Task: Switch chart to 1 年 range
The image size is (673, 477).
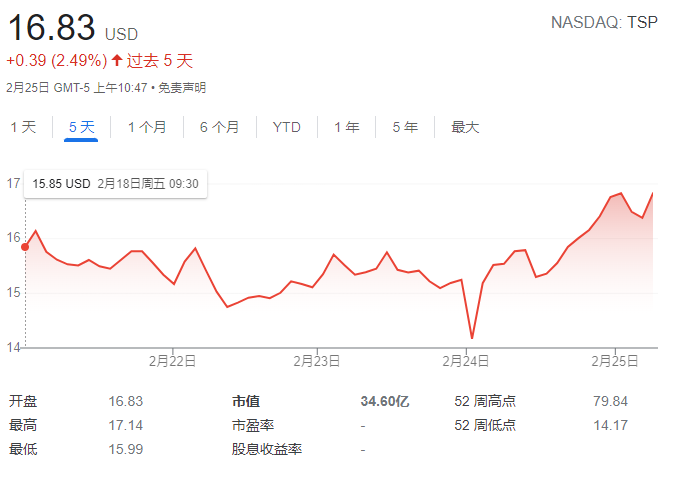Action: [x=347, y=127]
